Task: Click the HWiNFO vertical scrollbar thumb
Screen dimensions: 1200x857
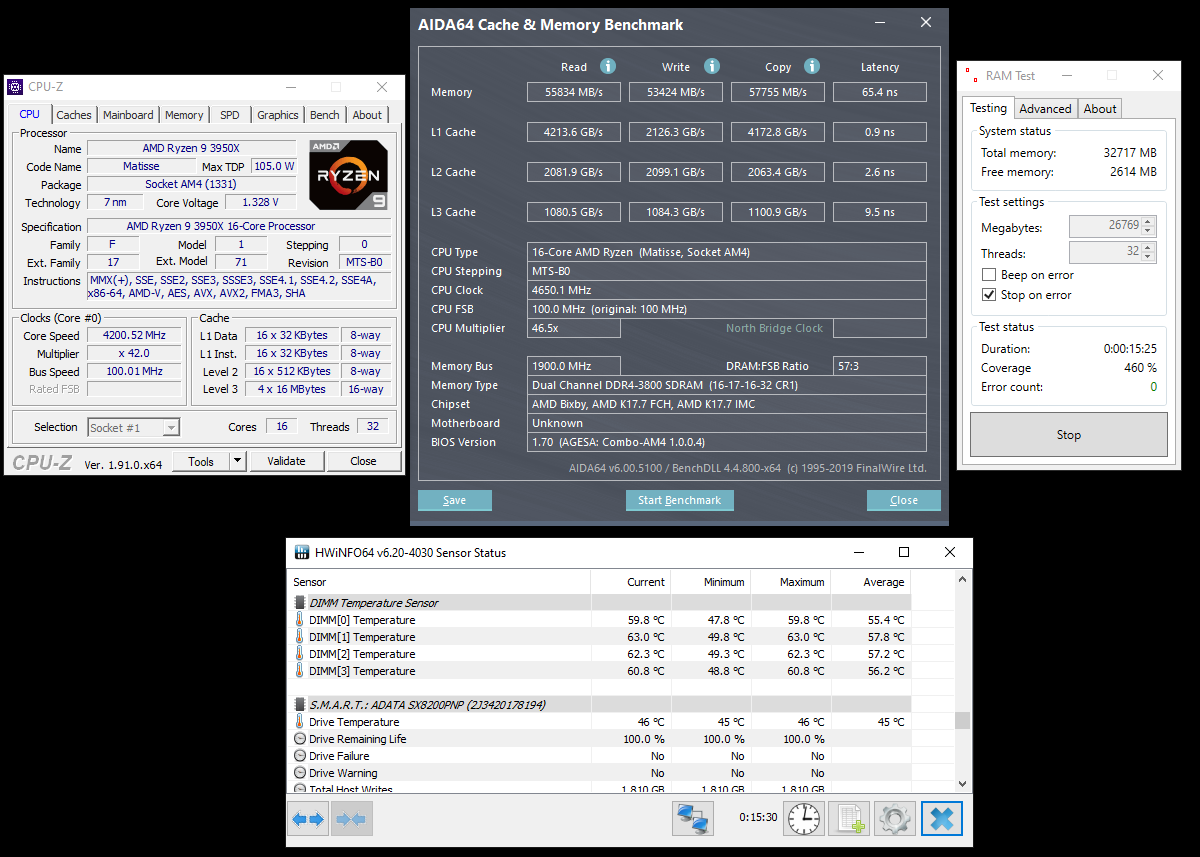Action: 963,720
